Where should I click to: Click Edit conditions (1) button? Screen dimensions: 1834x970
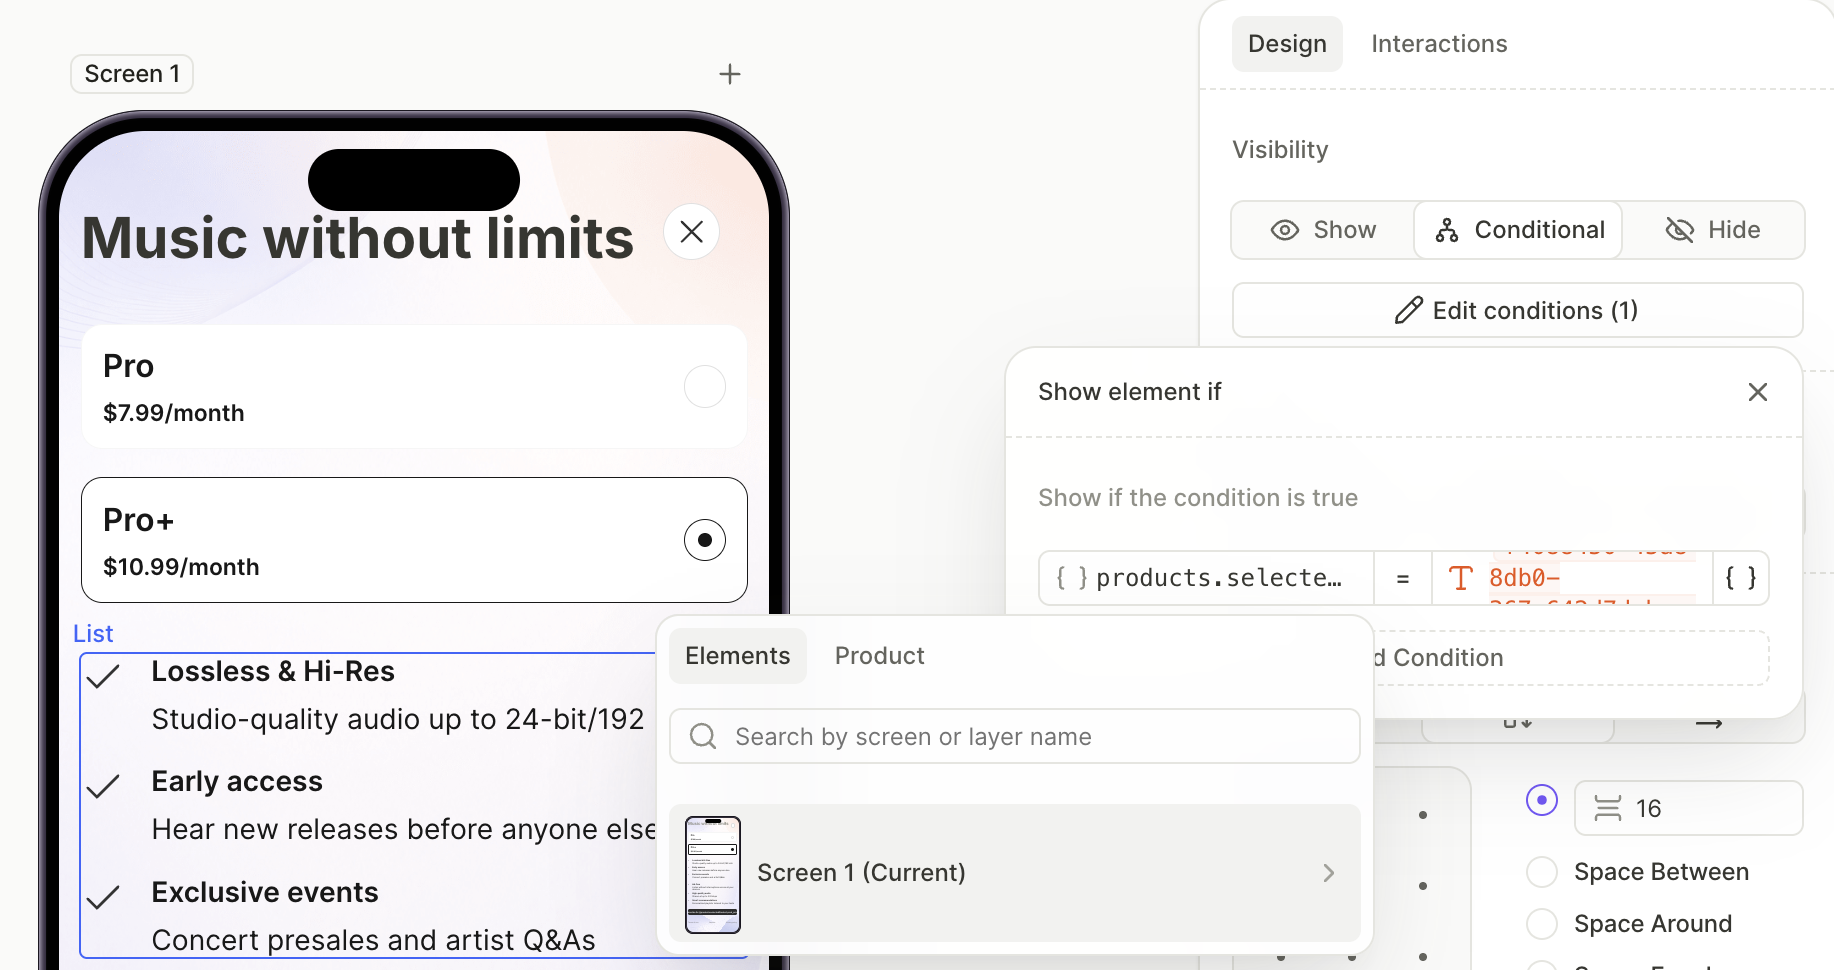[x=1518, y=310]
